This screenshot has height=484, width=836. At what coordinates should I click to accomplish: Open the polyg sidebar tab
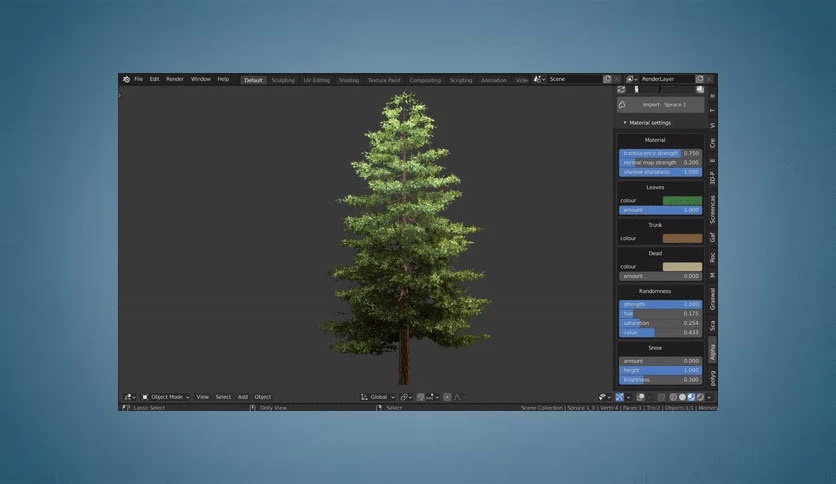pyautogui.click(x=712, y=378)
